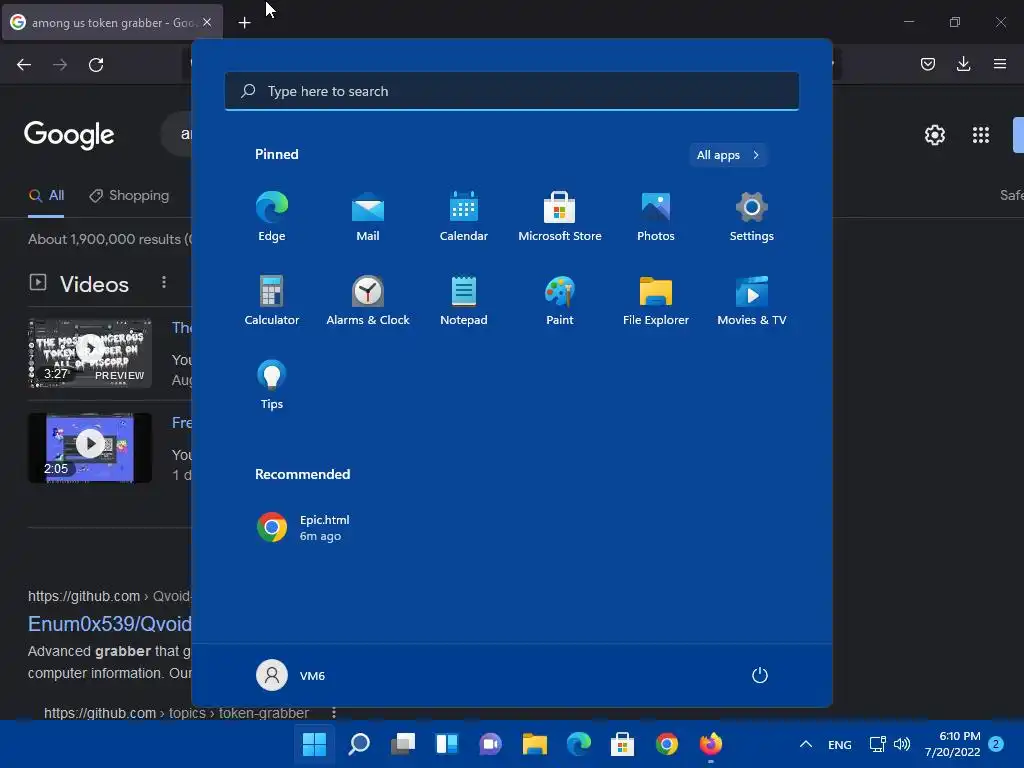Select the among us token grabber tab
Viewport: 1024px width, 768px height.
coord(112,22)
